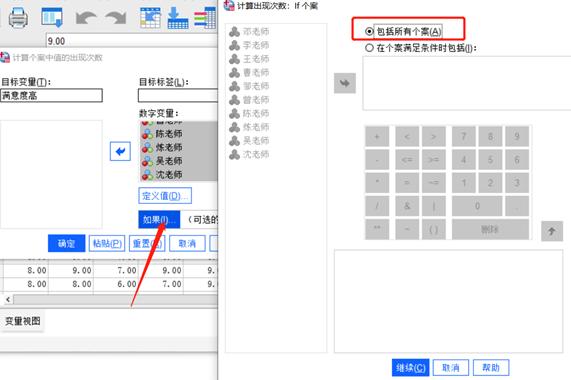Click the Redo arrow icon
Viewport: 571px width, 380px height.
115,18
